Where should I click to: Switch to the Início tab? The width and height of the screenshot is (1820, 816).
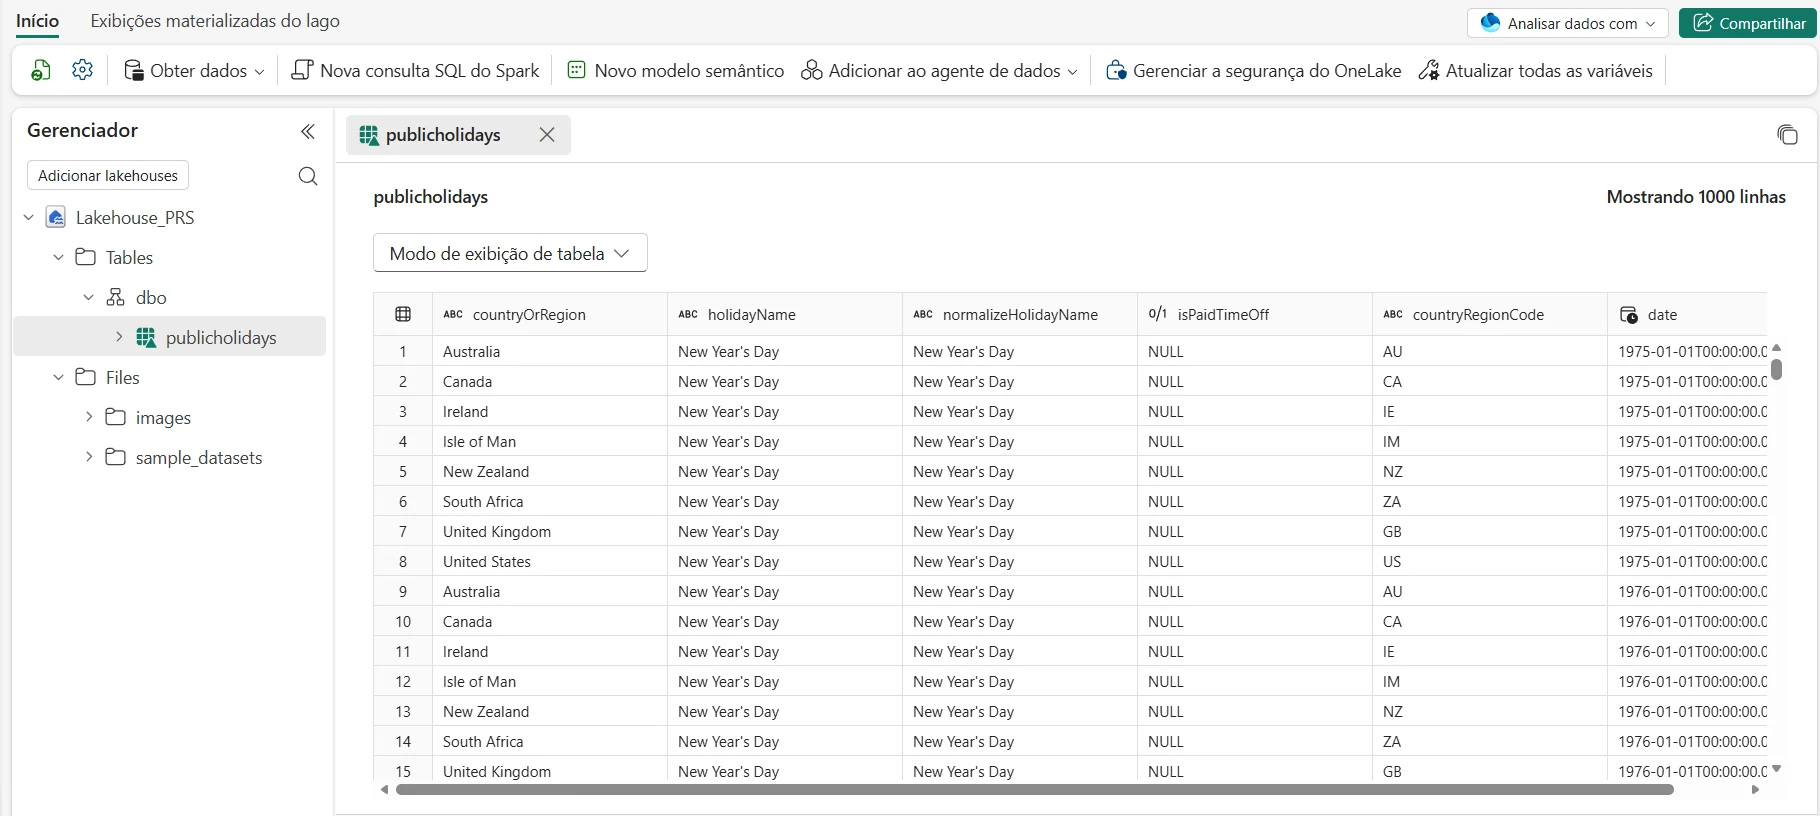point(37,21)
